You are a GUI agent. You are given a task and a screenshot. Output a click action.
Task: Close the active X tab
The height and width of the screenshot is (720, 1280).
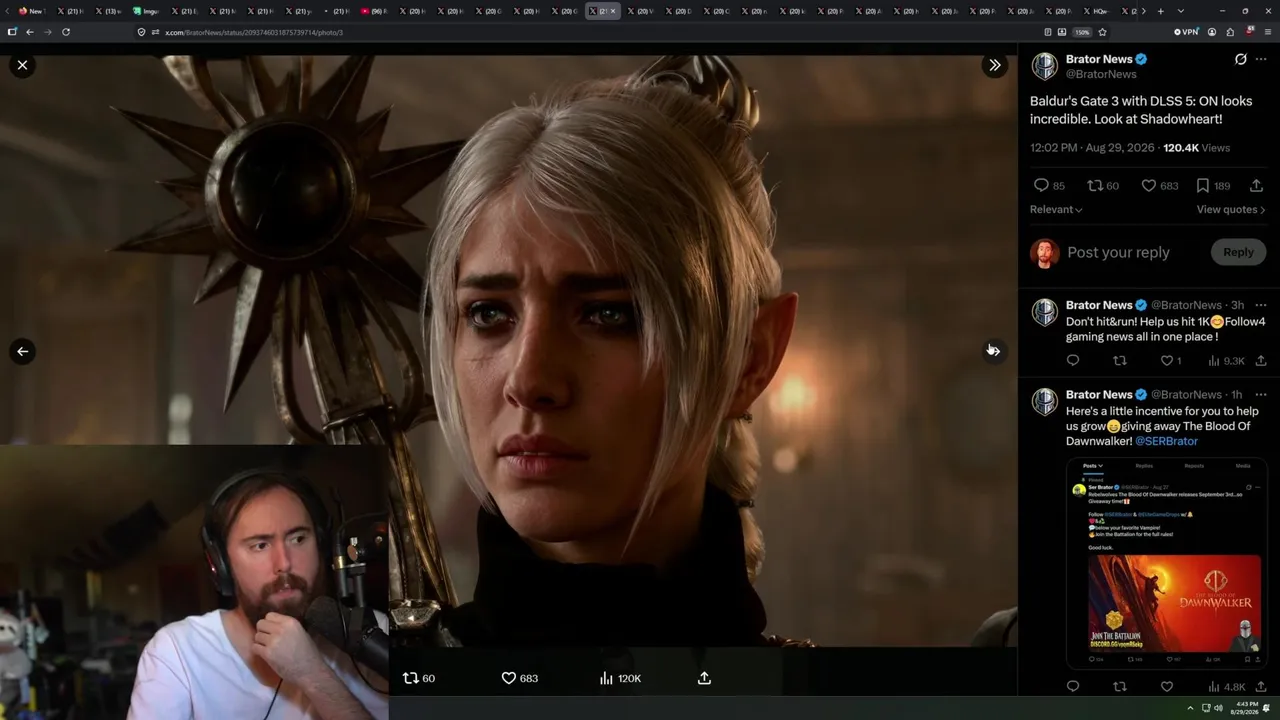(613, 11)
